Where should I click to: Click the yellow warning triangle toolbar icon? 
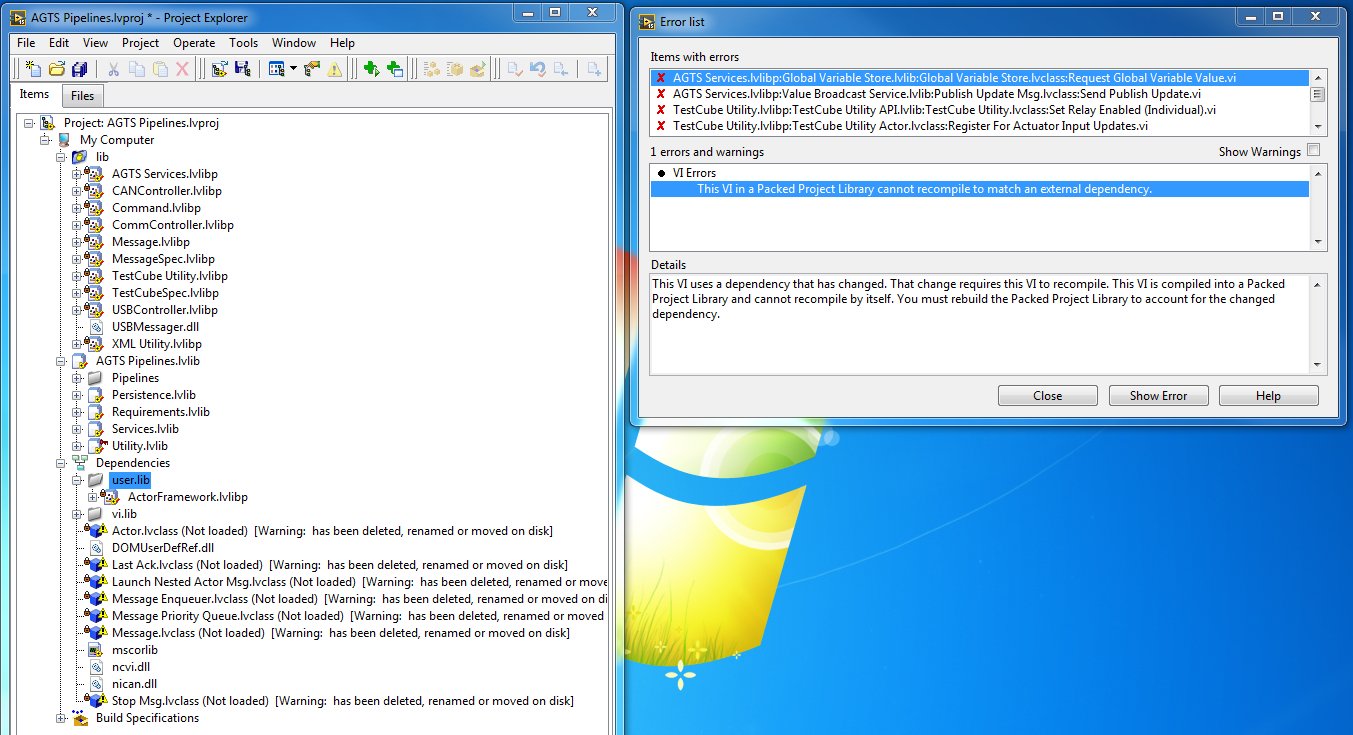334,69
